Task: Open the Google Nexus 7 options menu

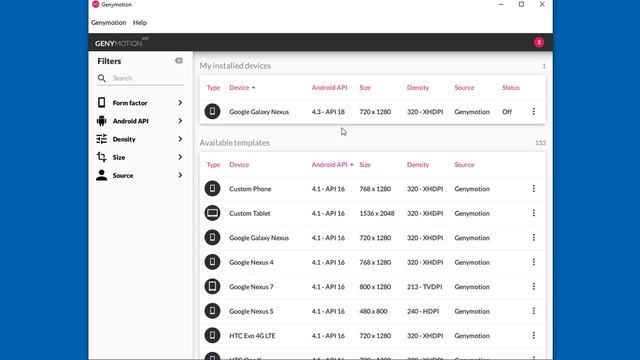Action: (533, 287)
